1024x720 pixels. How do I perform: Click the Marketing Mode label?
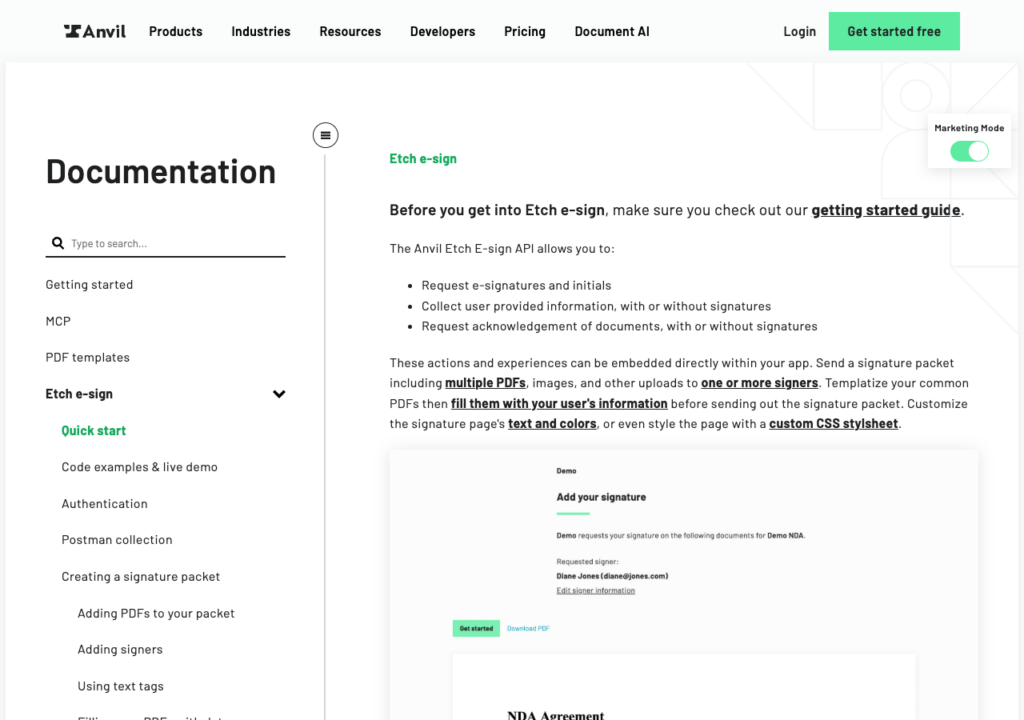969,128
